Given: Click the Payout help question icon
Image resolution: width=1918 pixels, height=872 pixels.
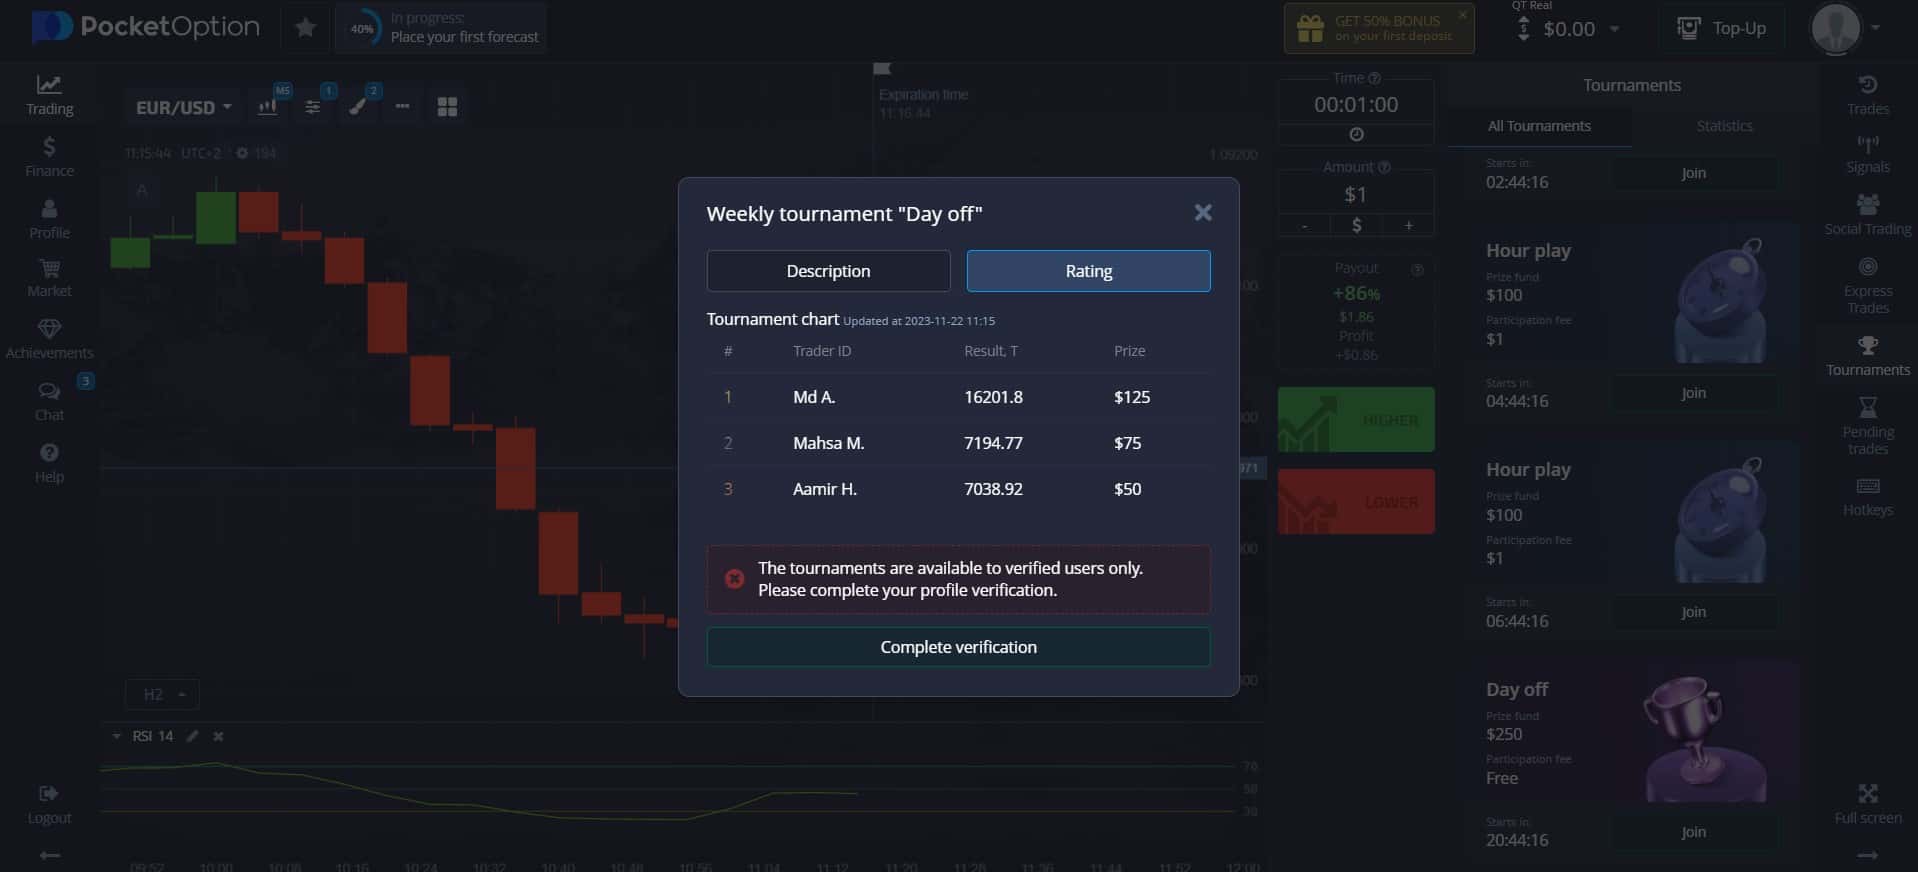Looking at the screenshot, I should click(x=1416, y=269).
